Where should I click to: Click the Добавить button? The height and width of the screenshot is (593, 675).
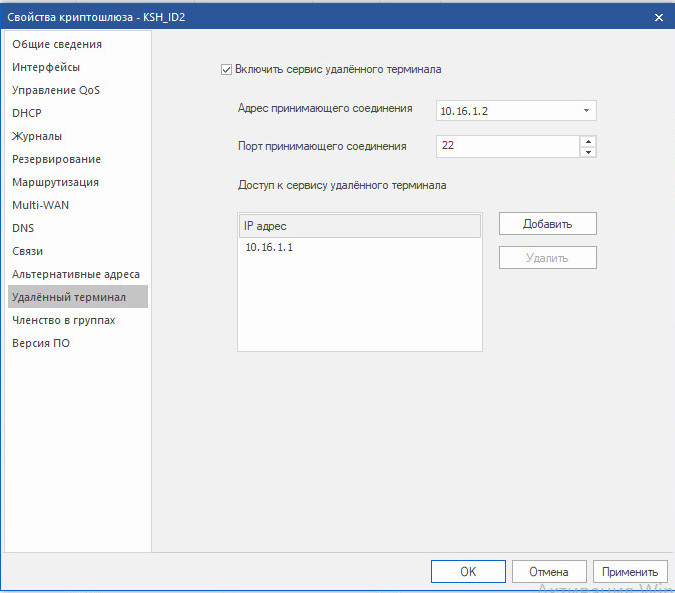click(x=548, y=224)
